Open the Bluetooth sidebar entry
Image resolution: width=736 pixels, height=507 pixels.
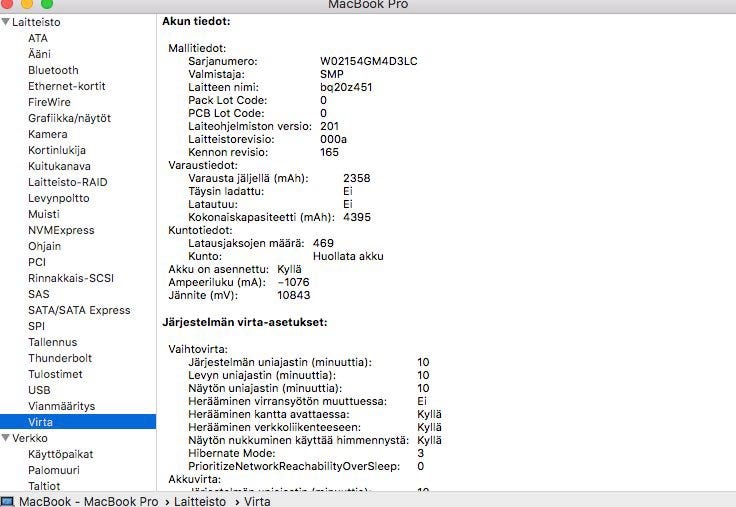54,70
